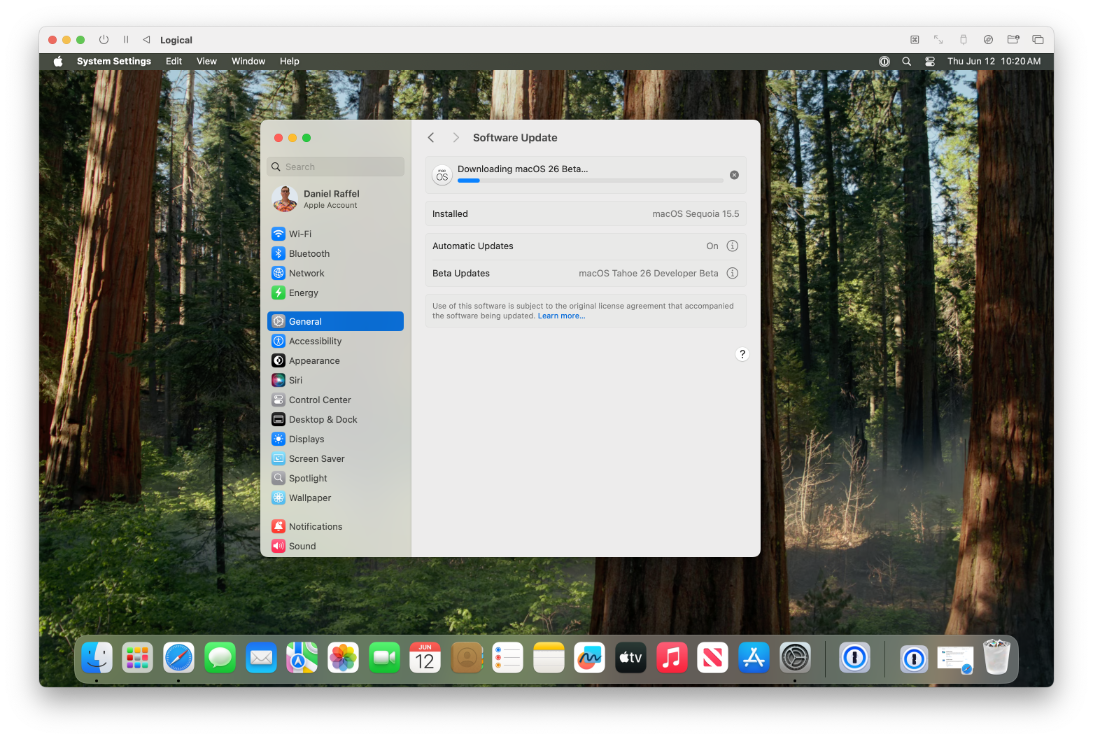Launch FaceTime from the Dock

click(x=384, y=657)
